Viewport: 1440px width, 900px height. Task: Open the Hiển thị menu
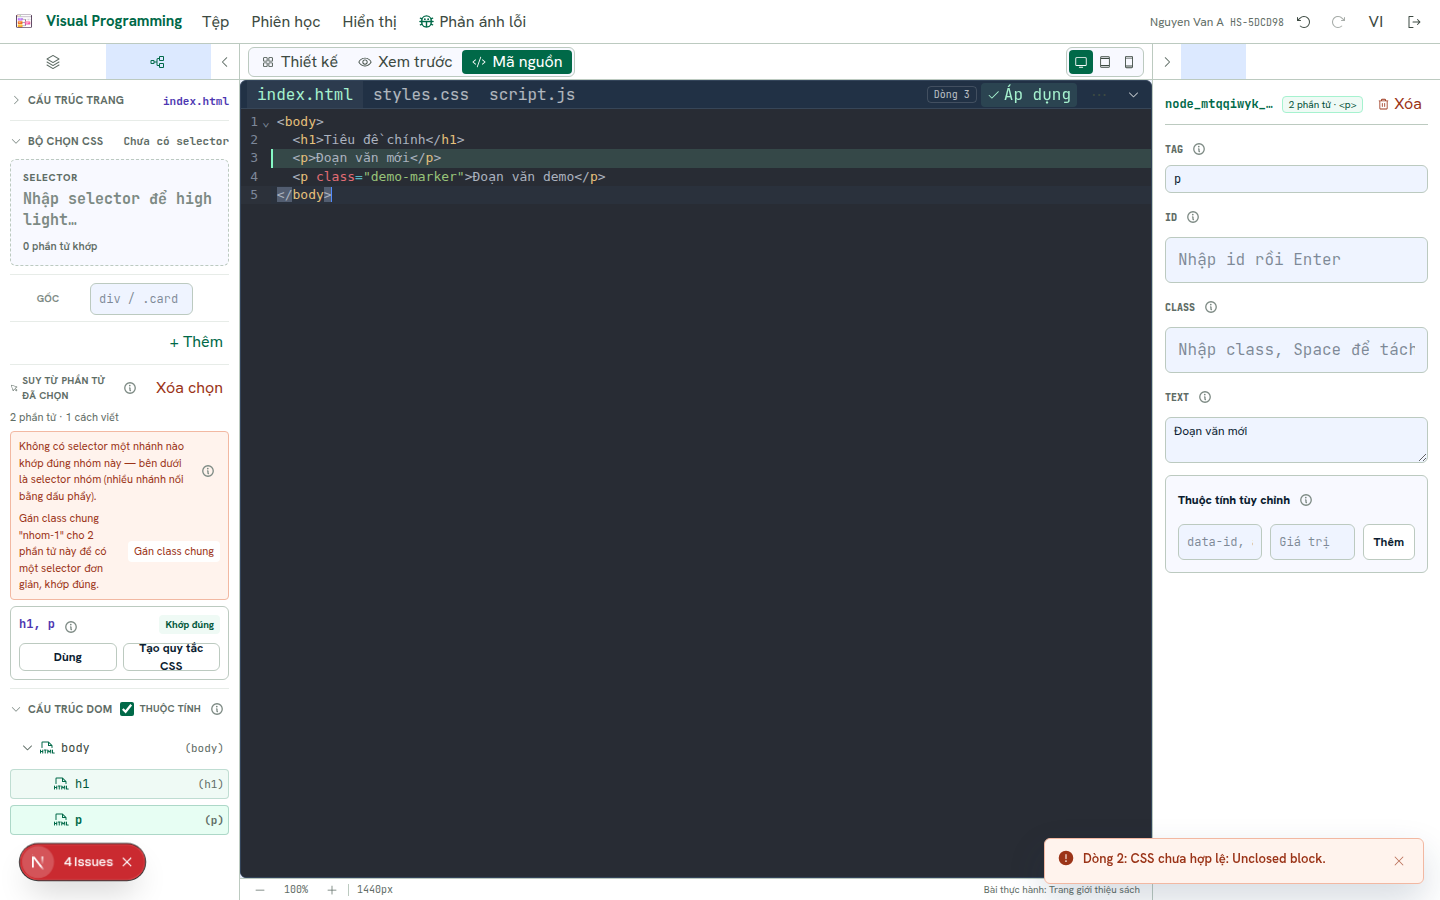(x=370, y=22)
